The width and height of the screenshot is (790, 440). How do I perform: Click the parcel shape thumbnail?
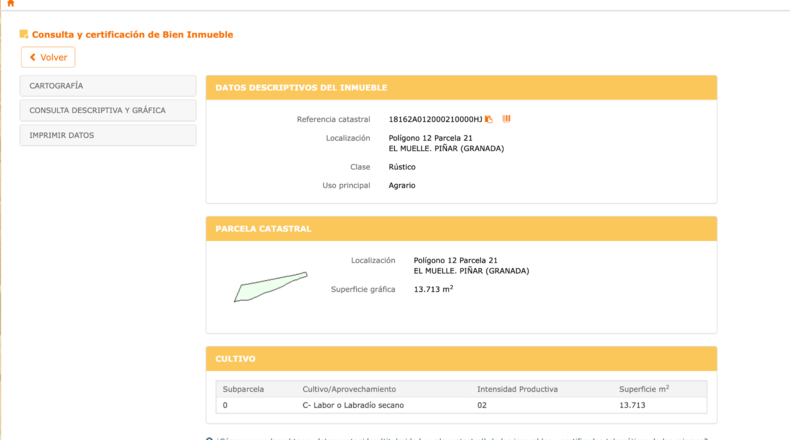tap(271, 287)
